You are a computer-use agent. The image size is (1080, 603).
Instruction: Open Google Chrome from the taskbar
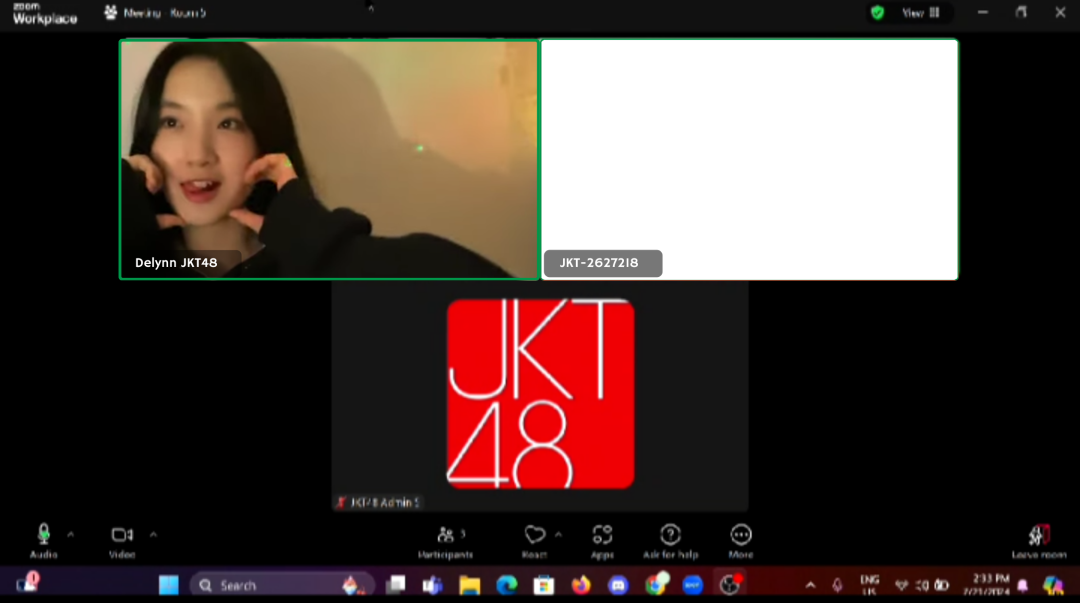pos(656,585)
